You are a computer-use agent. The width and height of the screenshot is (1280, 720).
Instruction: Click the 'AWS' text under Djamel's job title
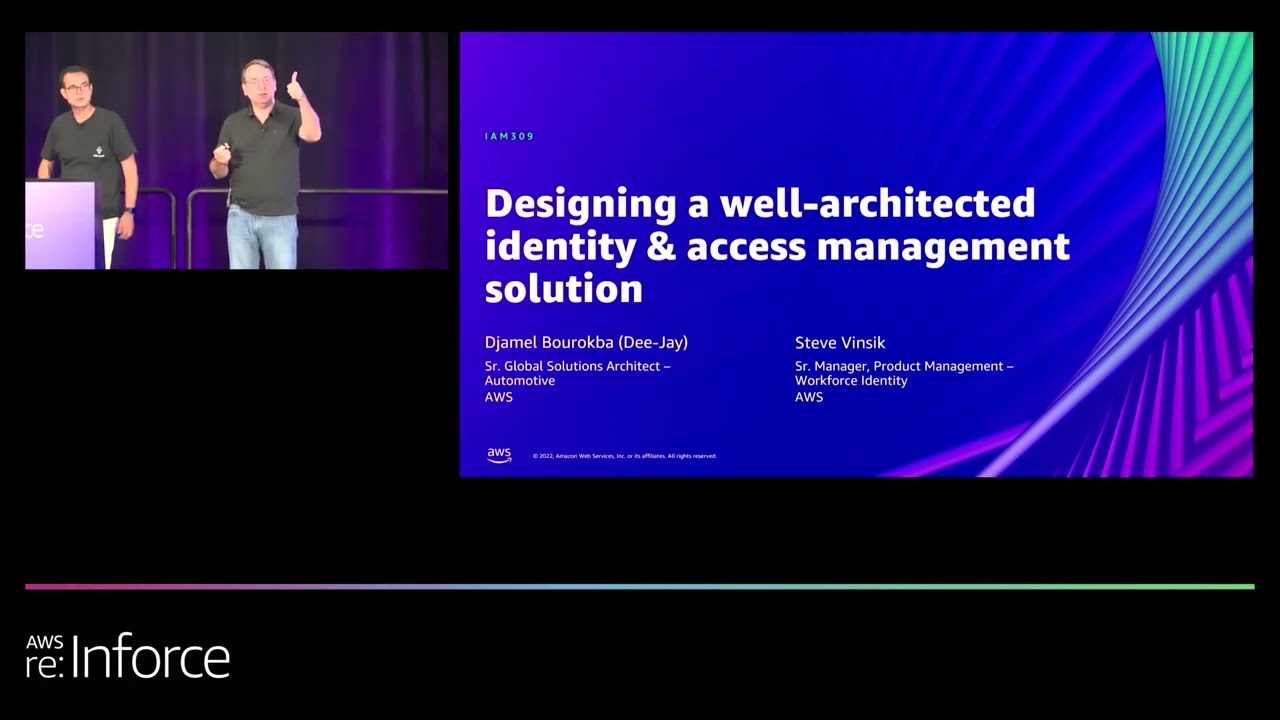click(498, 397)
